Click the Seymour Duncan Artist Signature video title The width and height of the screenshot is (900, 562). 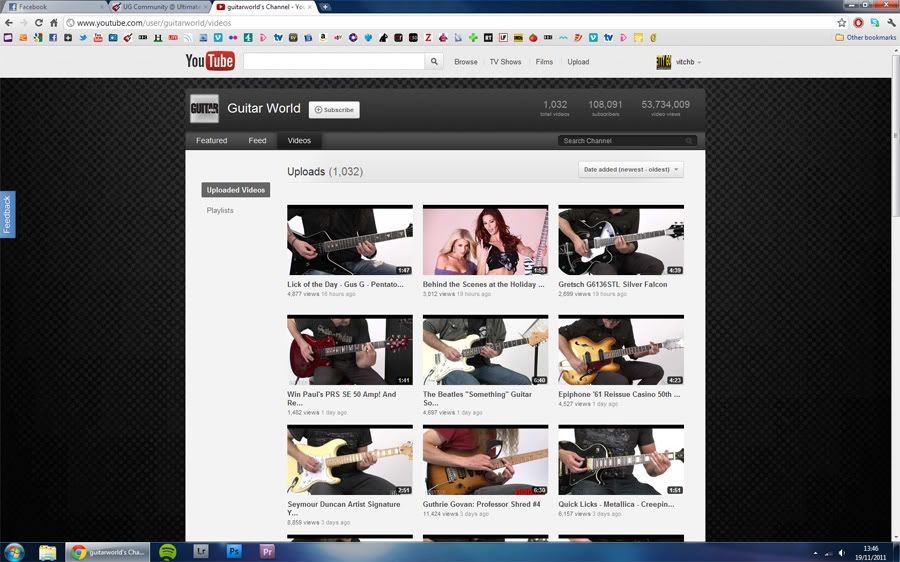[x=344, y=508]
